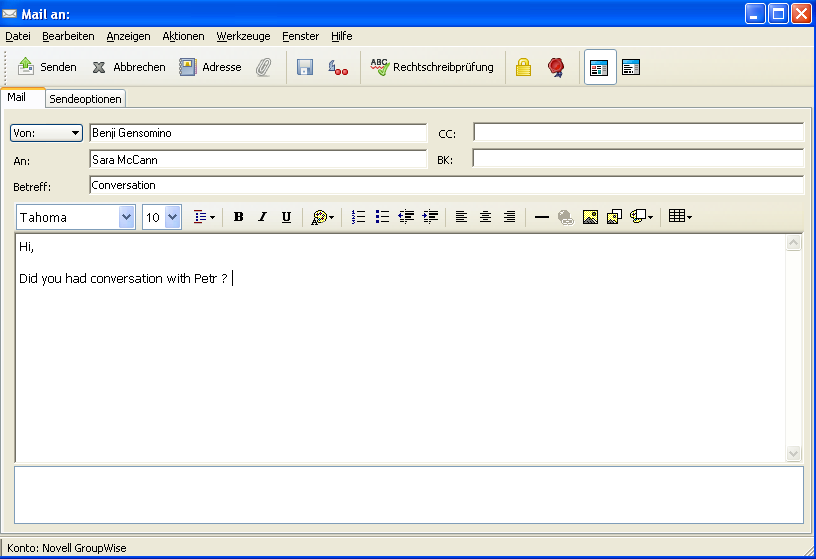Click the yellow padlock encrypt icon

click(x=524, y=67)
